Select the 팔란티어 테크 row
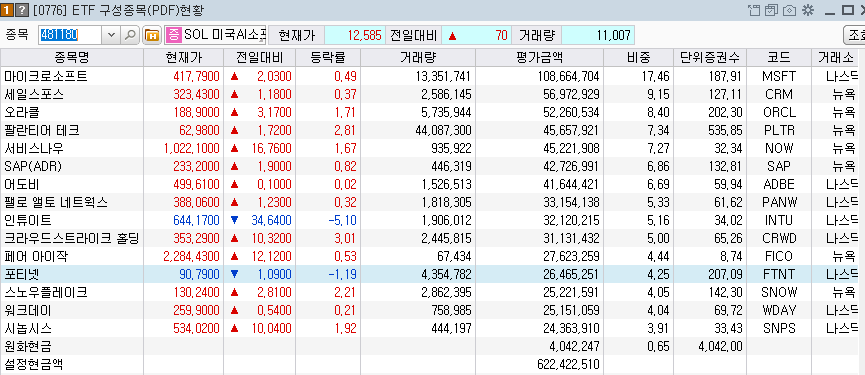Viewport: 865px width, 375px height. click(x=429, y=130)
